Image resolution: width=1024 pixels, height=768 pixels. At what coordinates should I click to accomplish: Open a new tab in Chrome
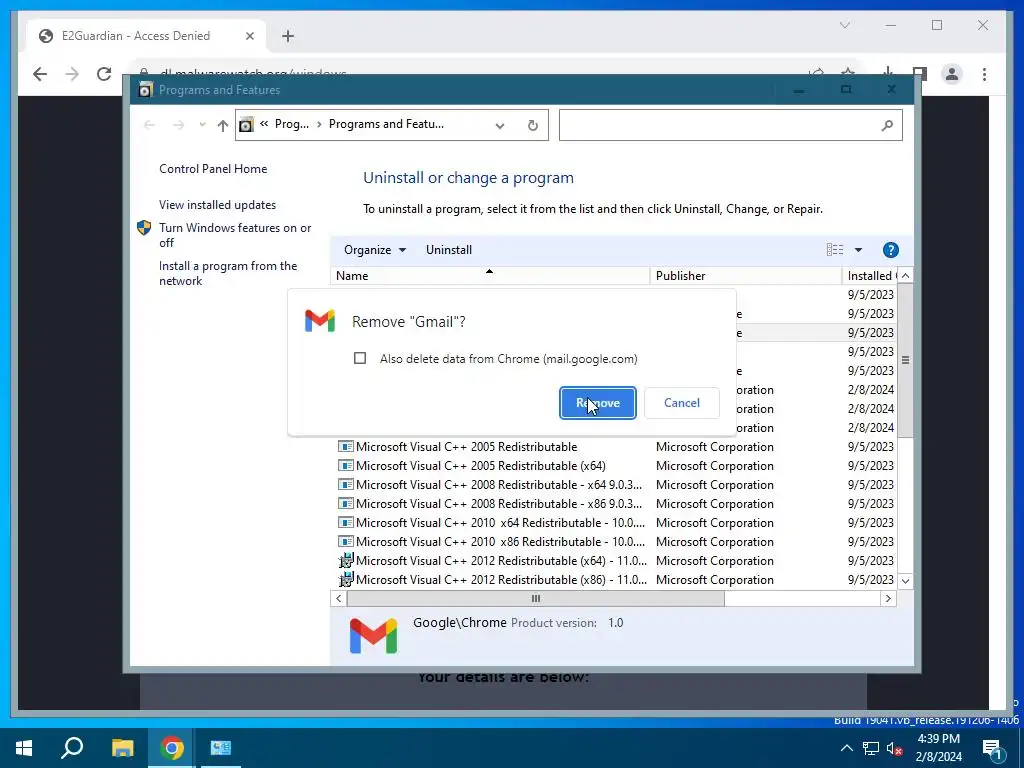point(288,36)
